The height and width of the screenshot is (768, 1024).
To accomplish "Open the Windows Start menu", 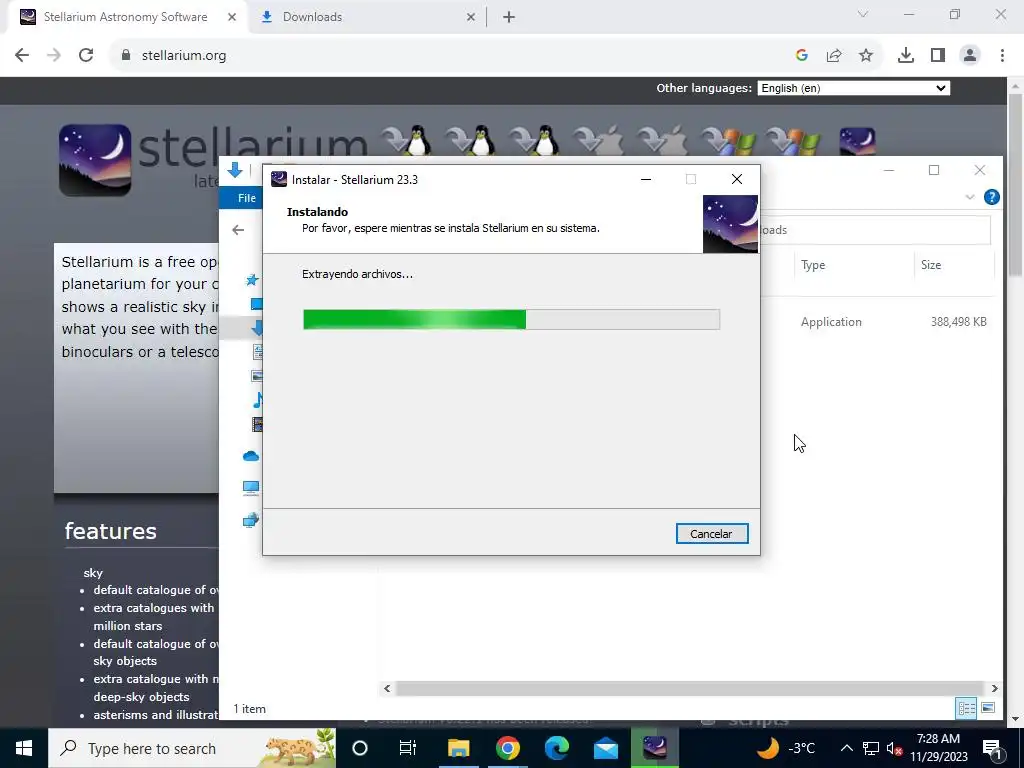I will (x=24, y=748).
